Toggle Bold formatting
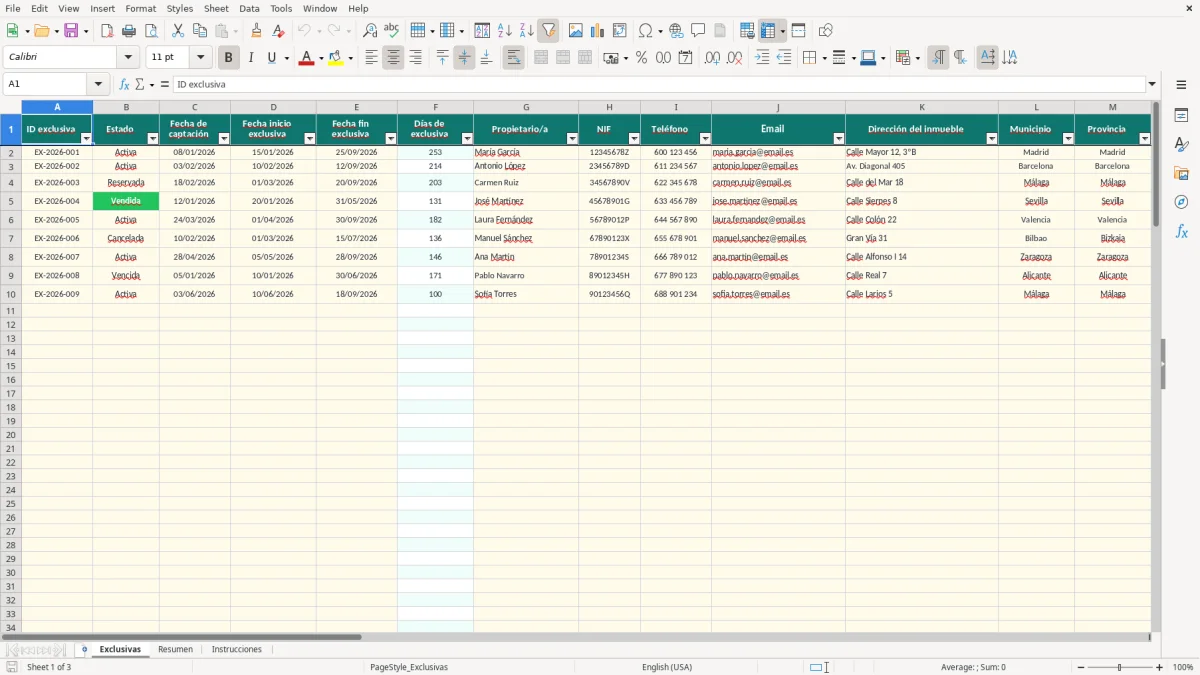This screenshot has height=675, width=1200. pyautogui.click(x=228, y=58)
